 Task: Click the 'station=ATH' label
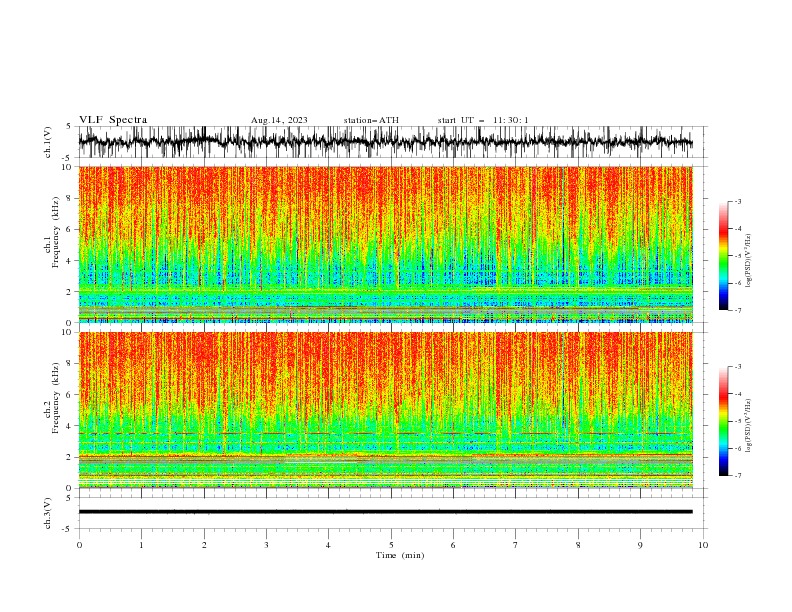click(371, 120)
